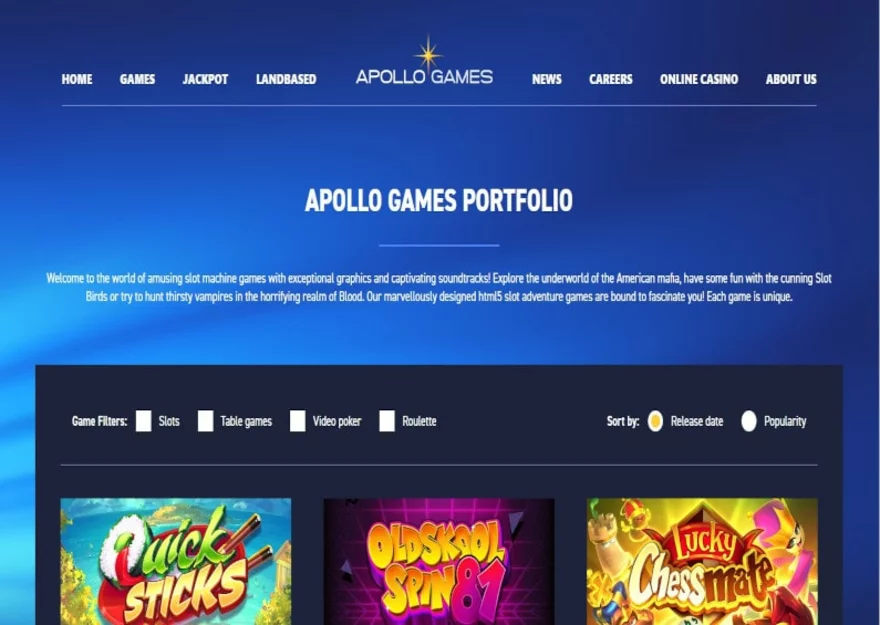Check the Table games filter
The width and height of the screenshot is (880, 625).
pyautogui.click(x=205, y=421)
